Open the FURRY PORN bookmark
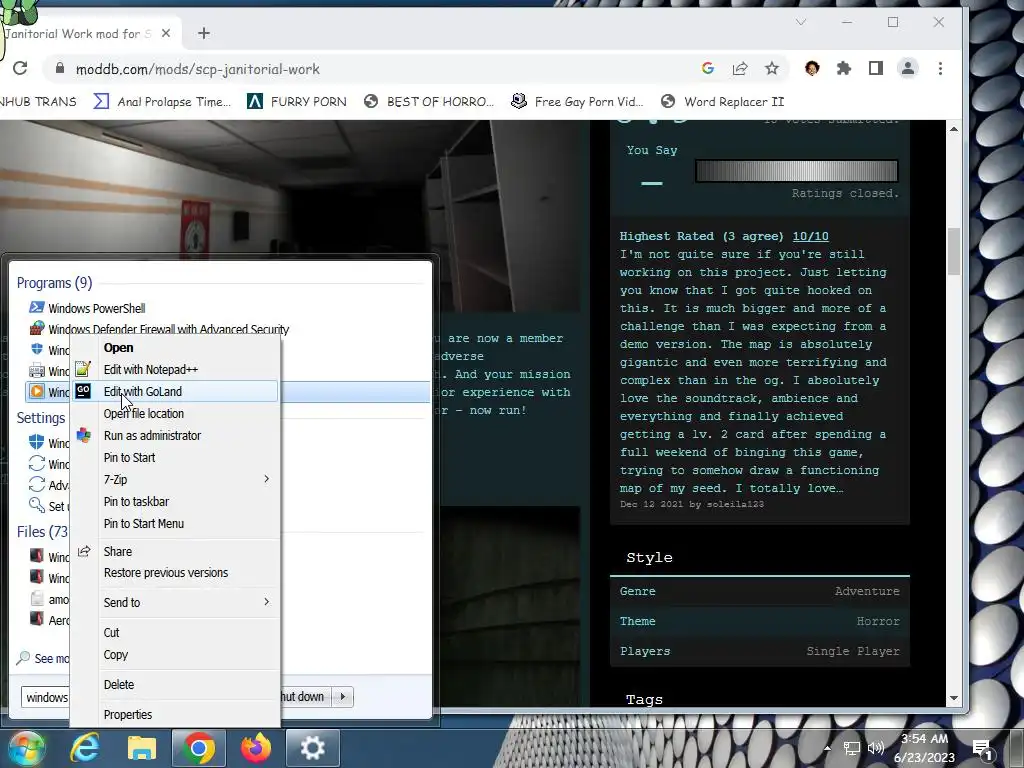 (297, 102)
